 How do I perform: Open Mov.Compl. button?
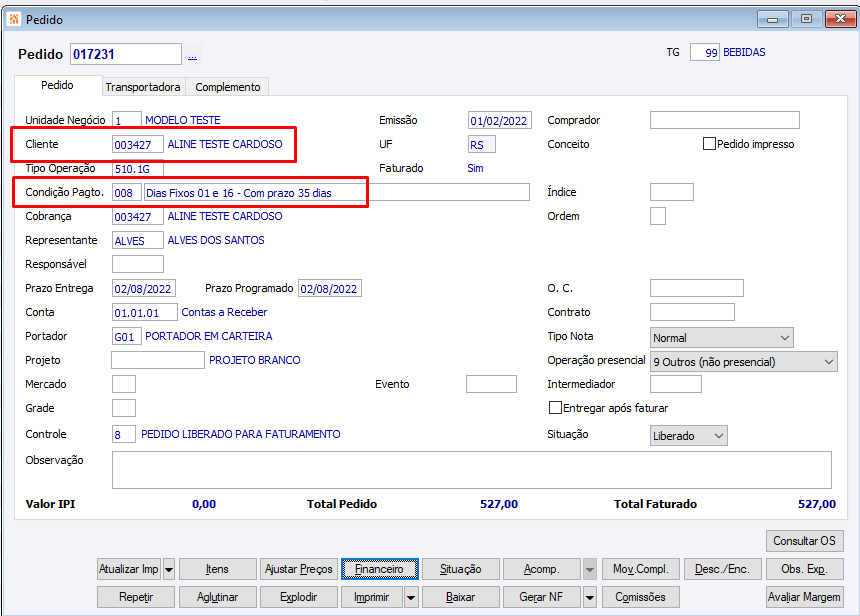click(641, 569)
